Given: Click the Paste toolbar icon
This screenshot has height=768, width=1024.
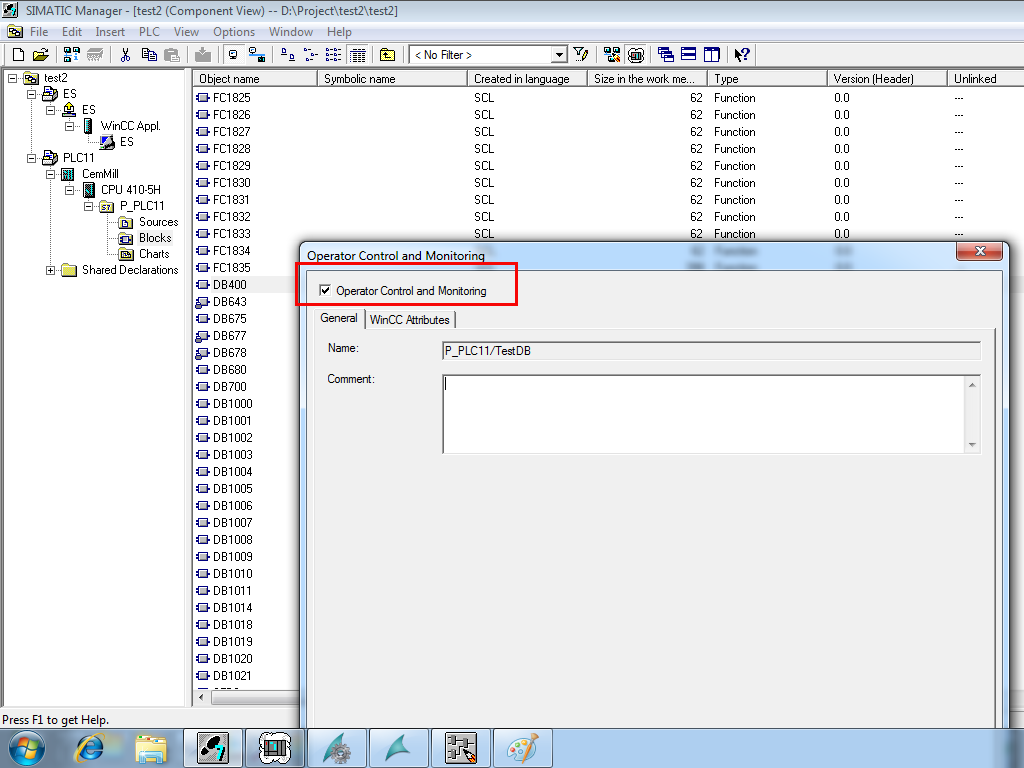Looking at the screenshot, I should [172, 55].
